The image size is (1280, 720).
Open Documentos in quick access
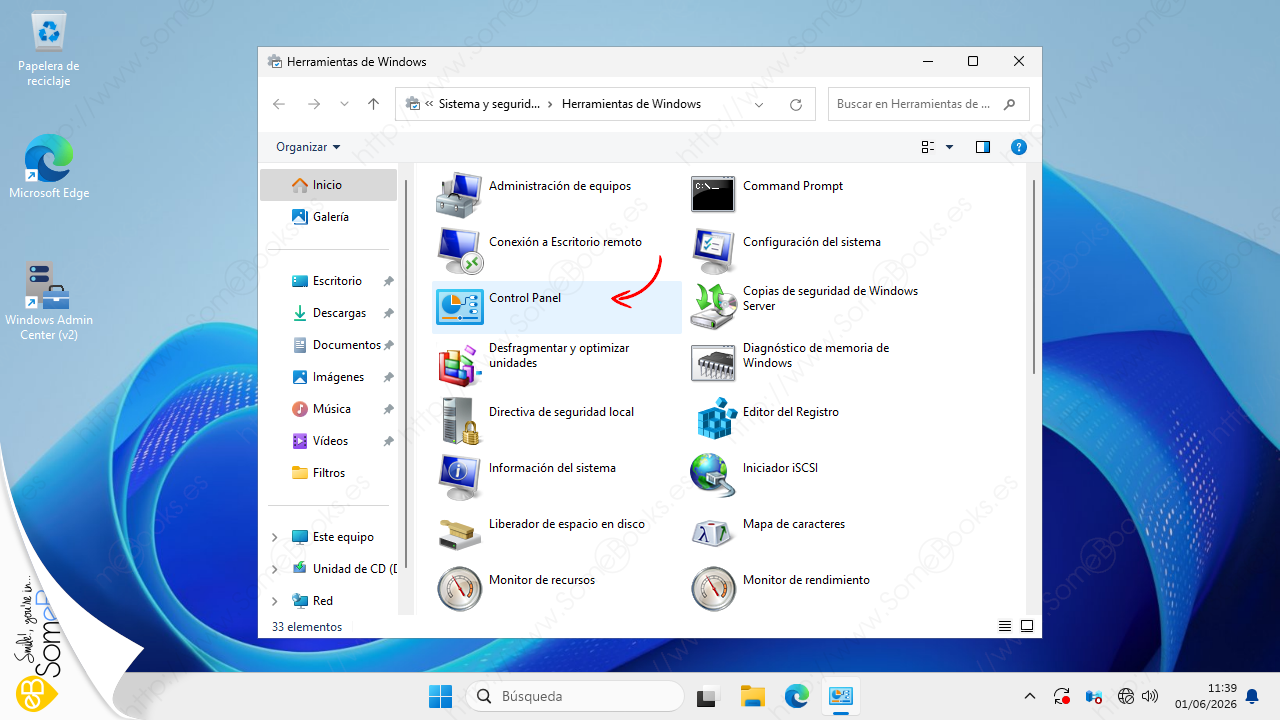tap(346, 345)
